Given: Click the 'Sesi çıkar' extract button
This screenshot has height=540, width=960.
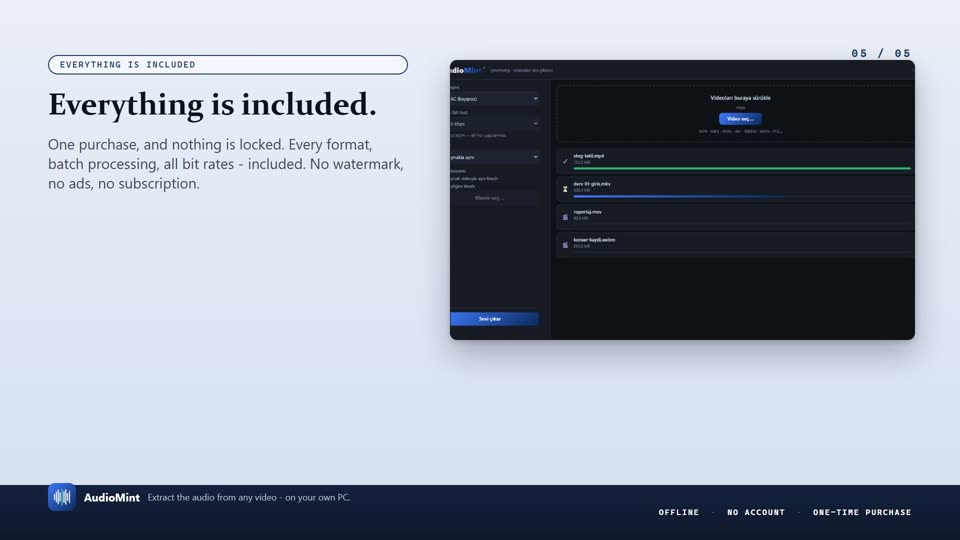Looking at the screenshot, I should coord(495,319).
